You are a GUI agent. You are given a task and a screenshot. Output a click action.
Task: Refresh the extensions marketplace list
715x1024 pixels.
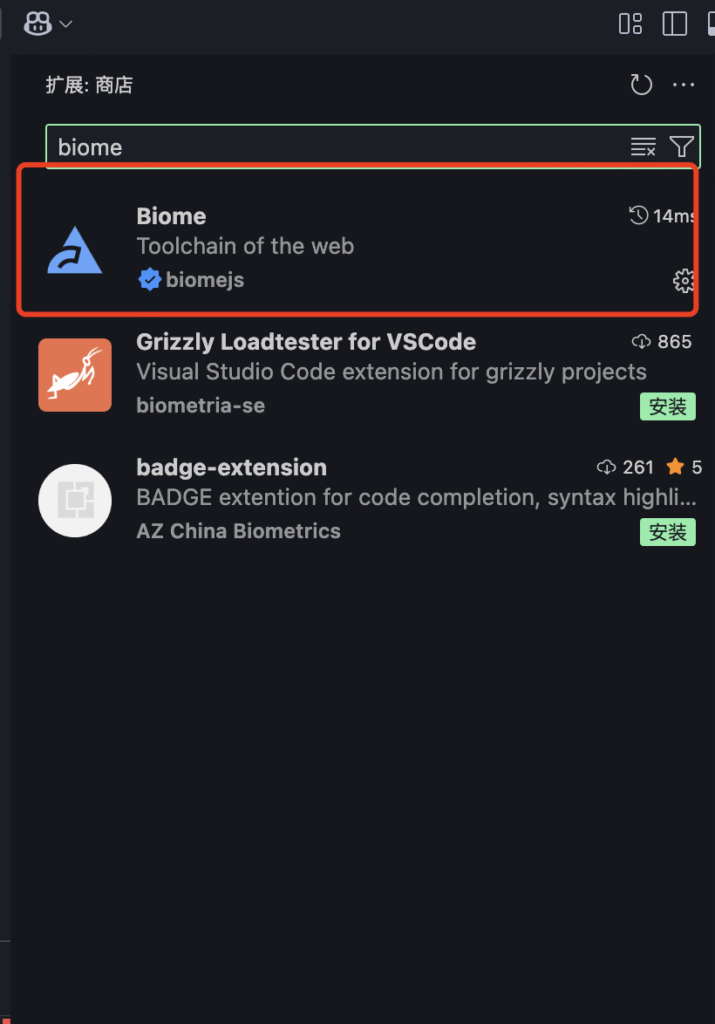[x=641, y=85]
